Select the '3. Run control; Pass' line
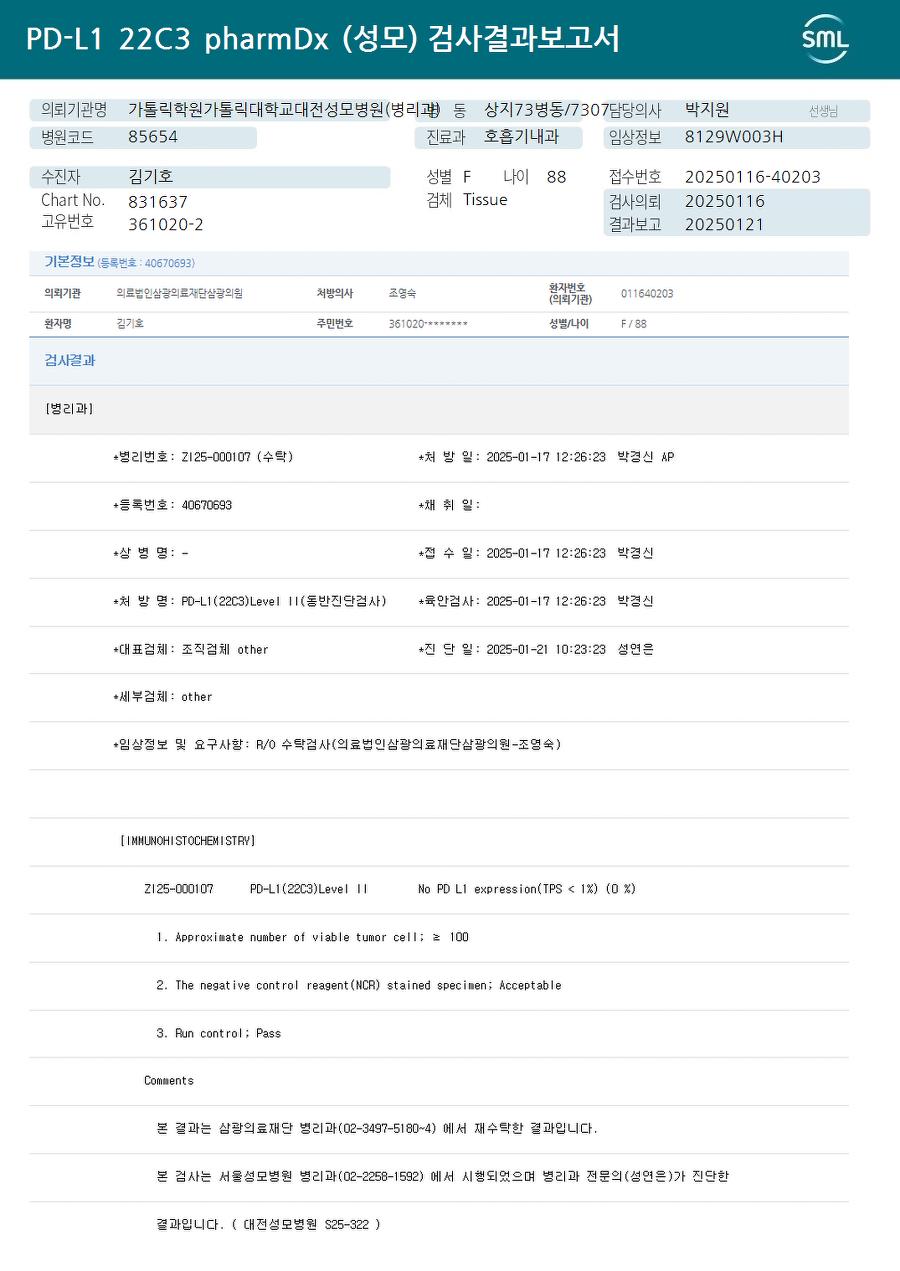Viewport: 900px width, 1271px height. [x=218, y=1033]
